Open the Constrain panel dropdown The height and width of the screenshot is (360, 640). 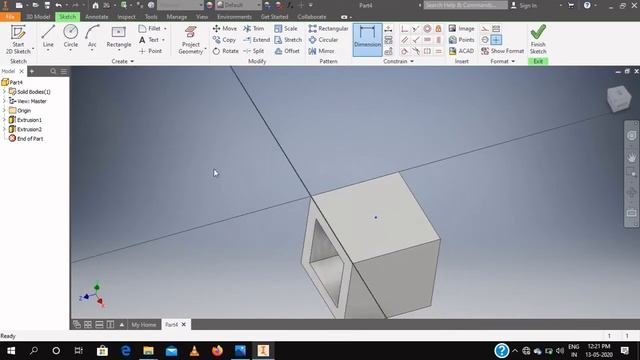tap(399, 61)
